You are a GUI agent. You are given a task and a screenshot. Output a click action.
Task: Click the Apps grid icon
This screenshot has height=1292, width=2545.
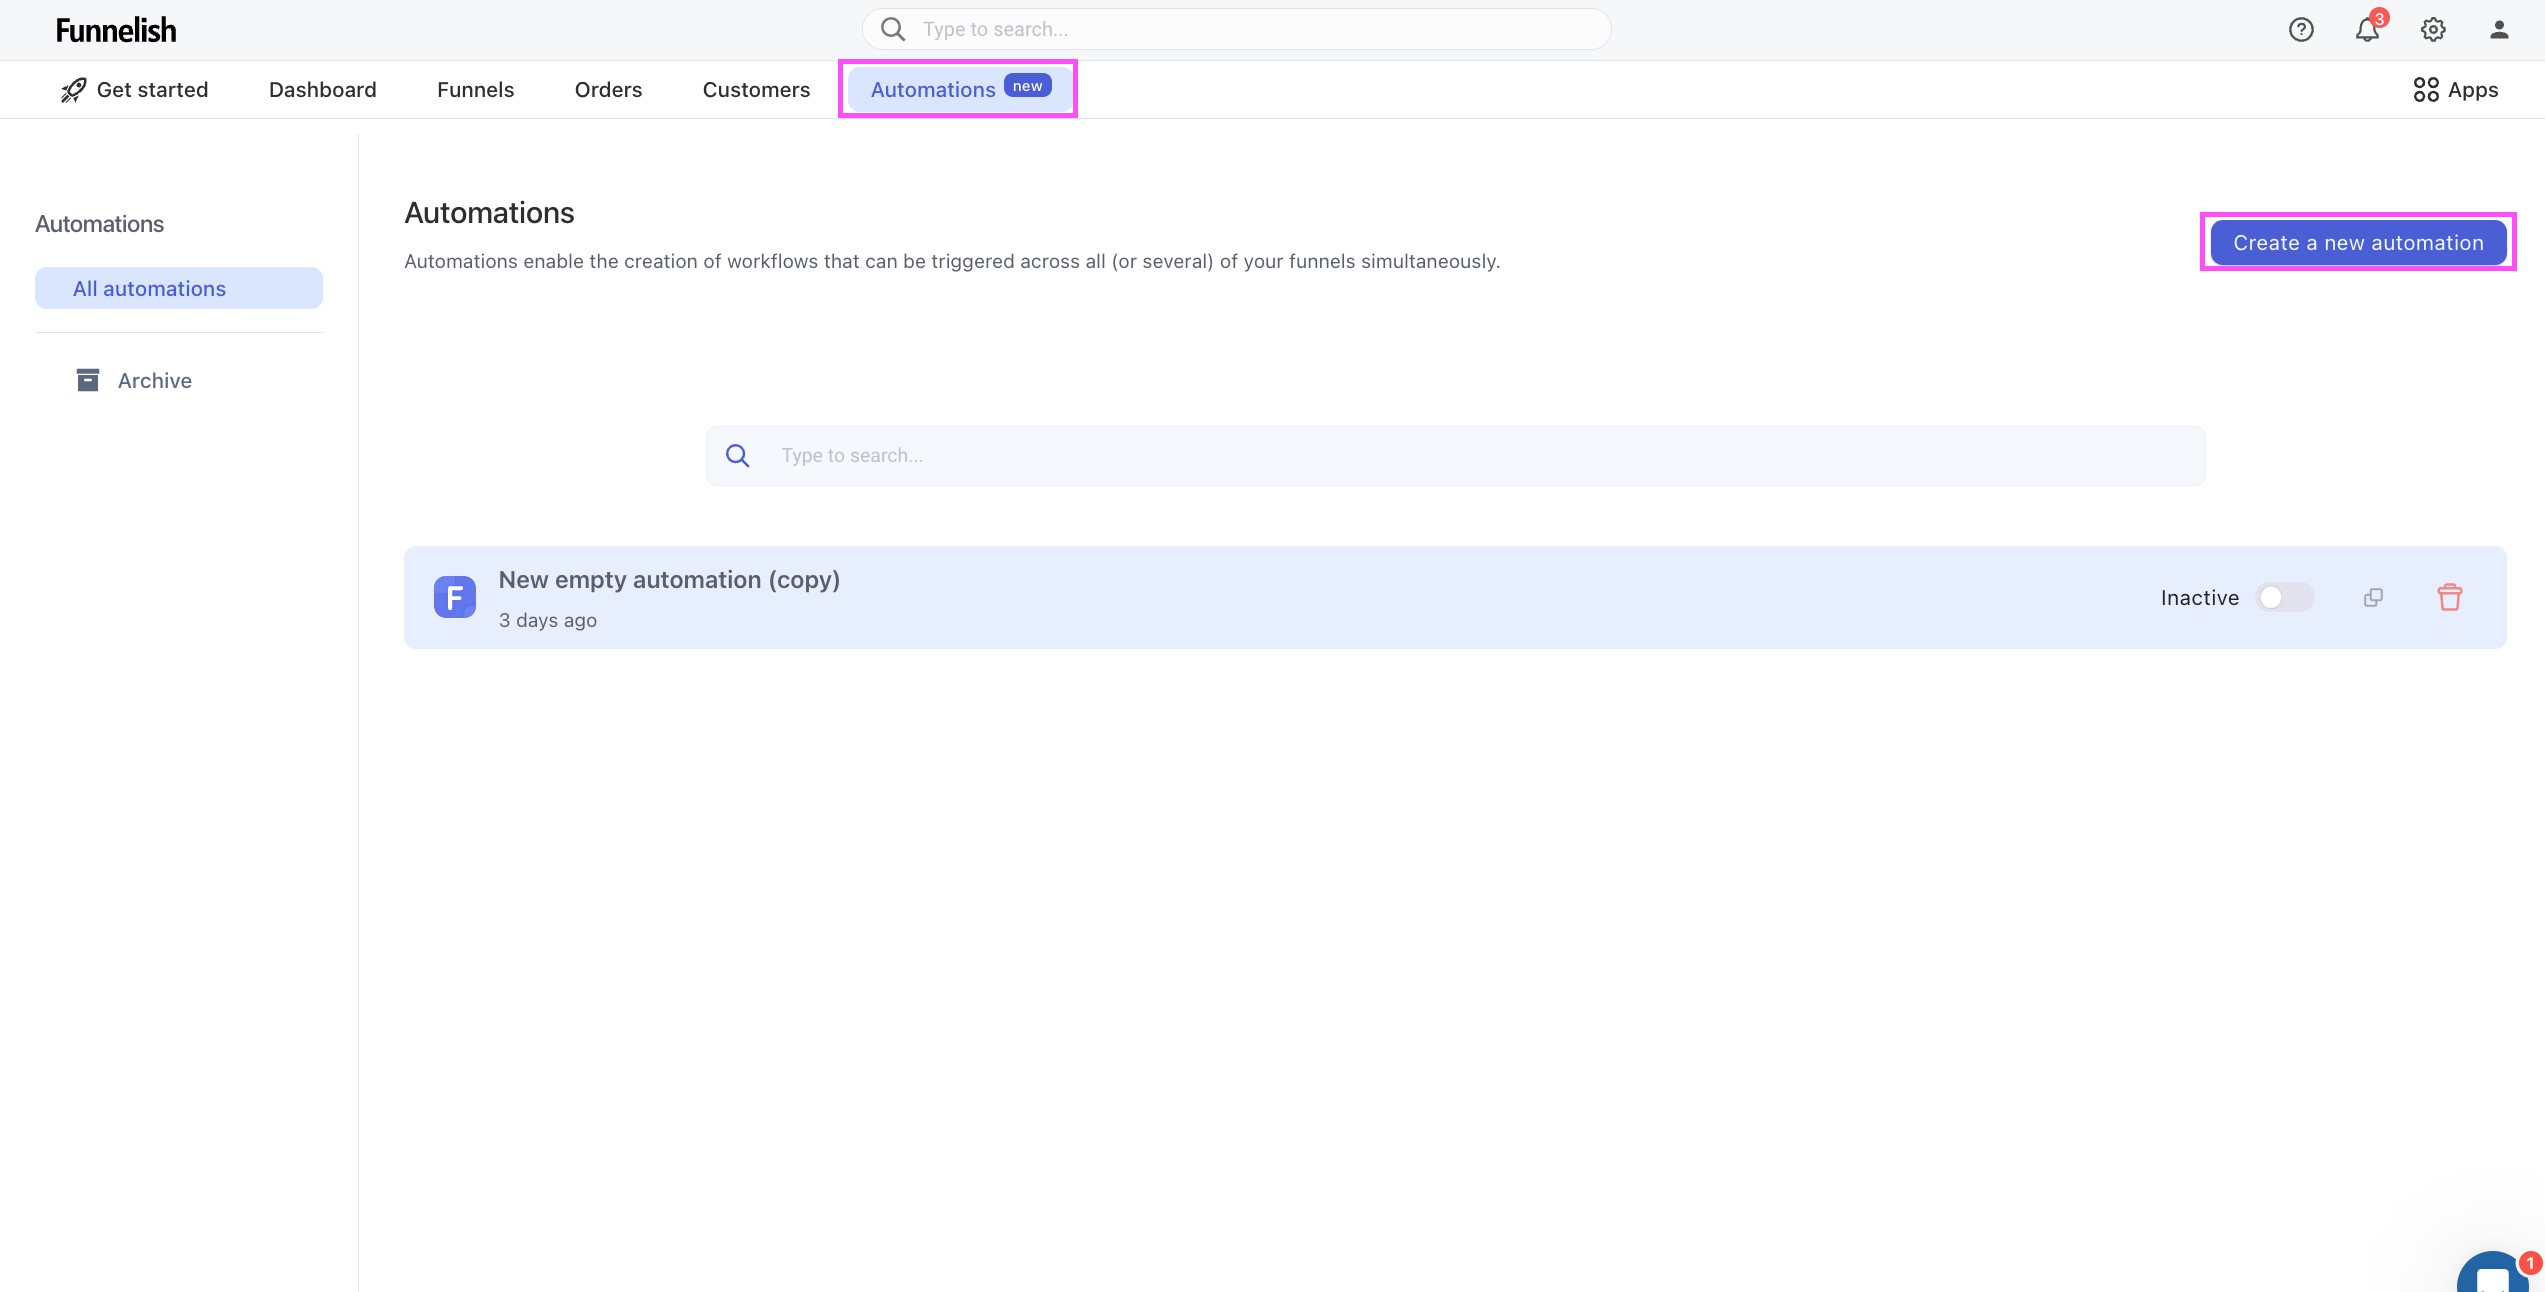2425,90
